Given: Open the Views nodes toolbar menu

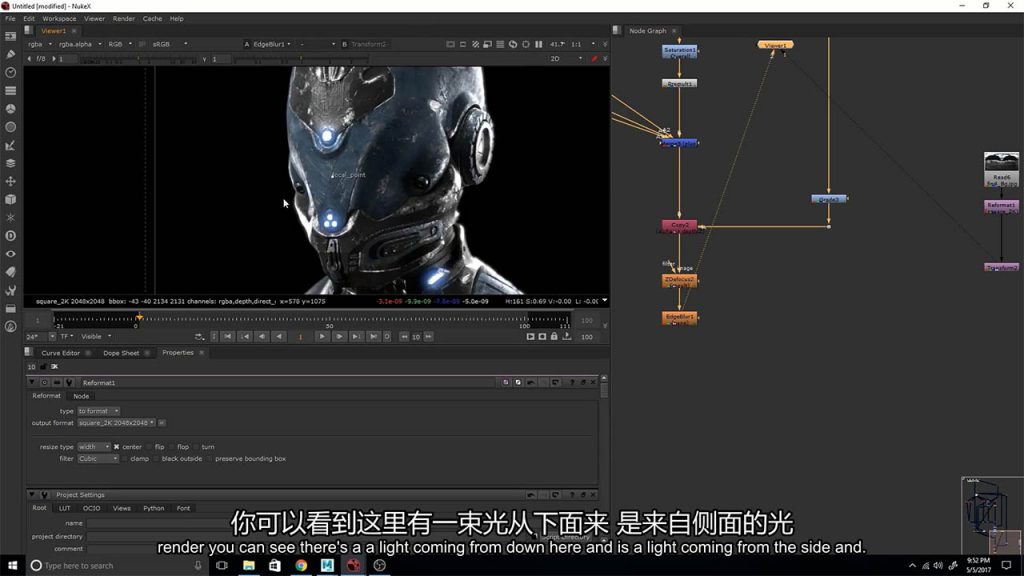Looking at the screenshot, I should [x=10, y=254].
